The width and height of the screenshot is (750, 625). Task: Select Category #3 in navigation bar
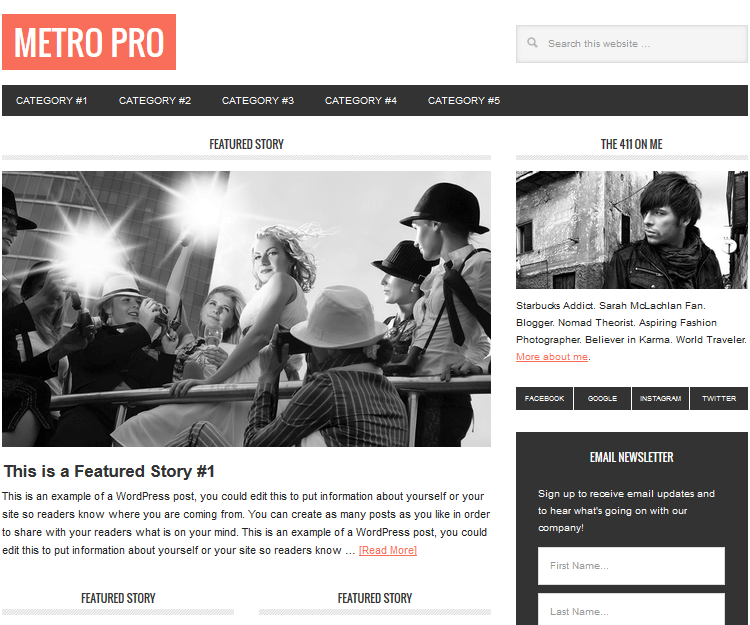click(258, 100)
